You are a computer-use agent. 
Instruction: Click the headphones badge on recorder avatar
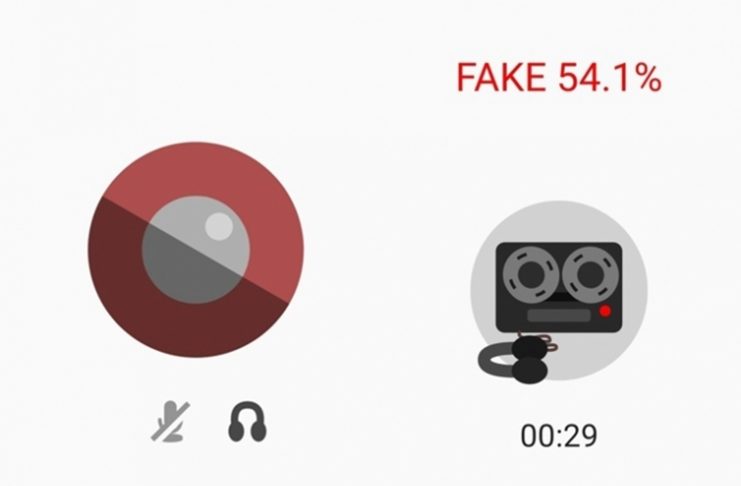click(518, 358)
